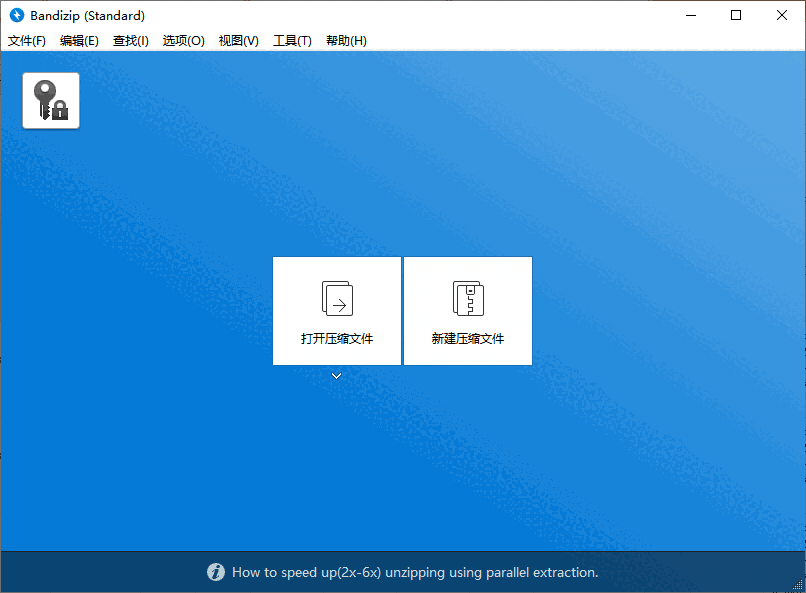The height and width of the screenshot is (593, 806).
Task: Click the key and lock password icon
Action: click(x=50, y=100)
